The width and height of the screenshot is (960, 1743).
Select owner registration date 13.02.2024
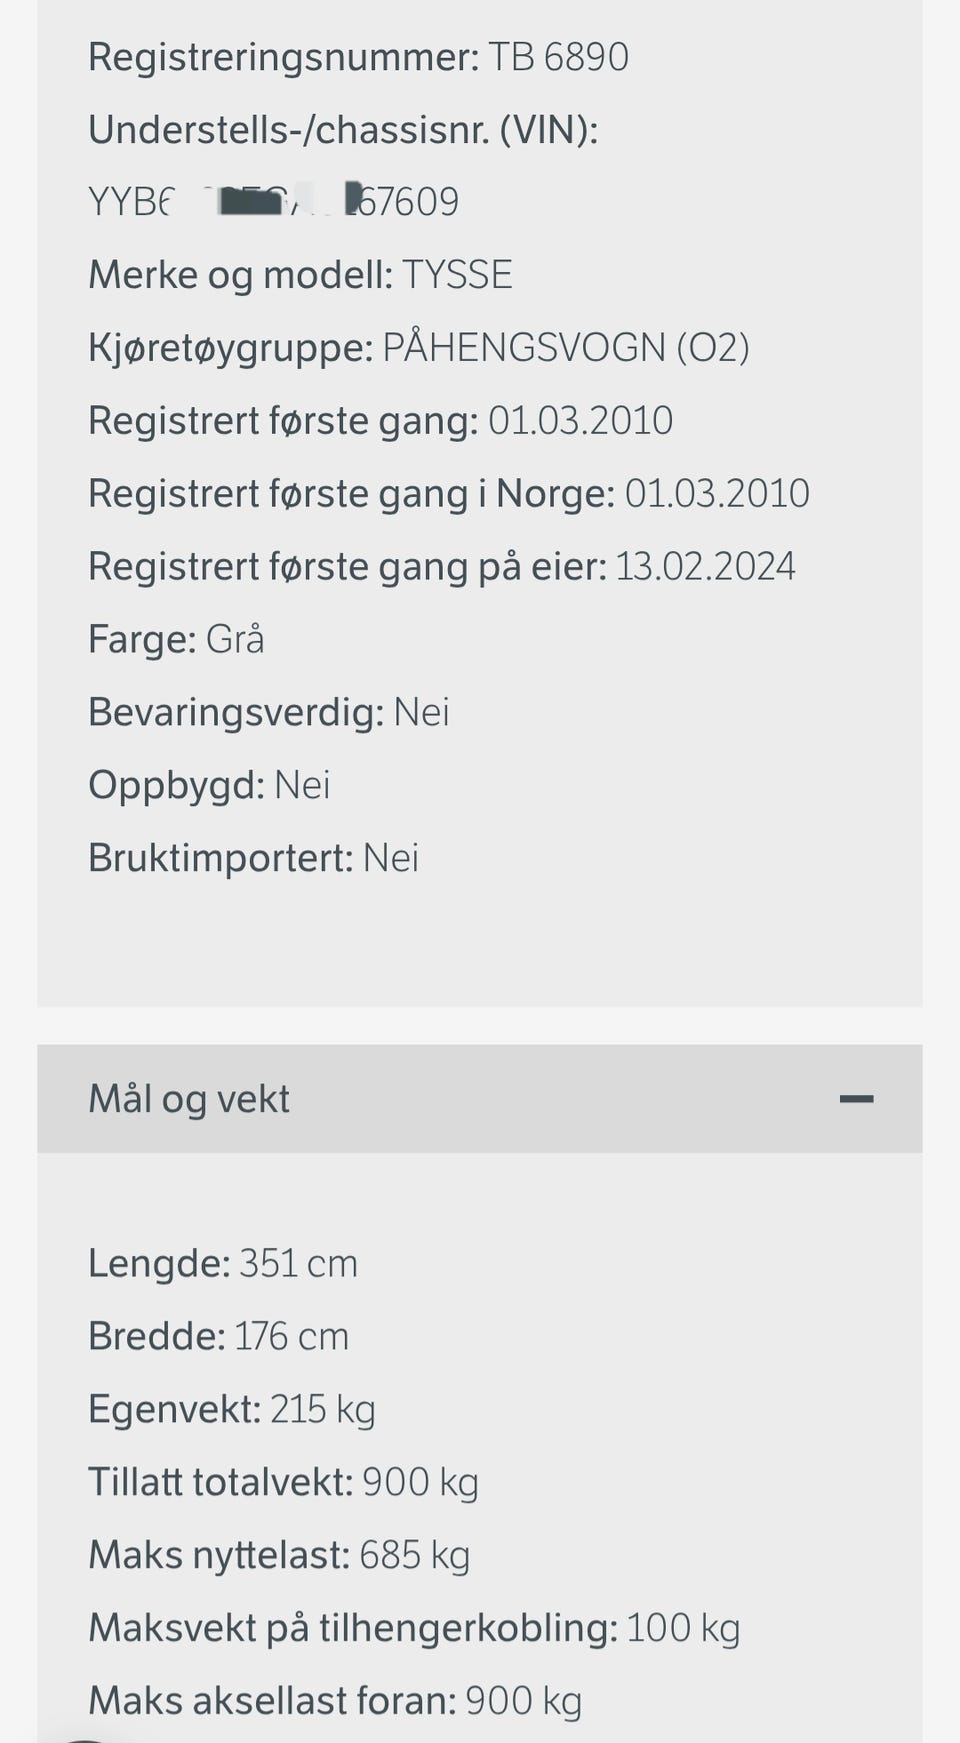(x=705, y=567)
